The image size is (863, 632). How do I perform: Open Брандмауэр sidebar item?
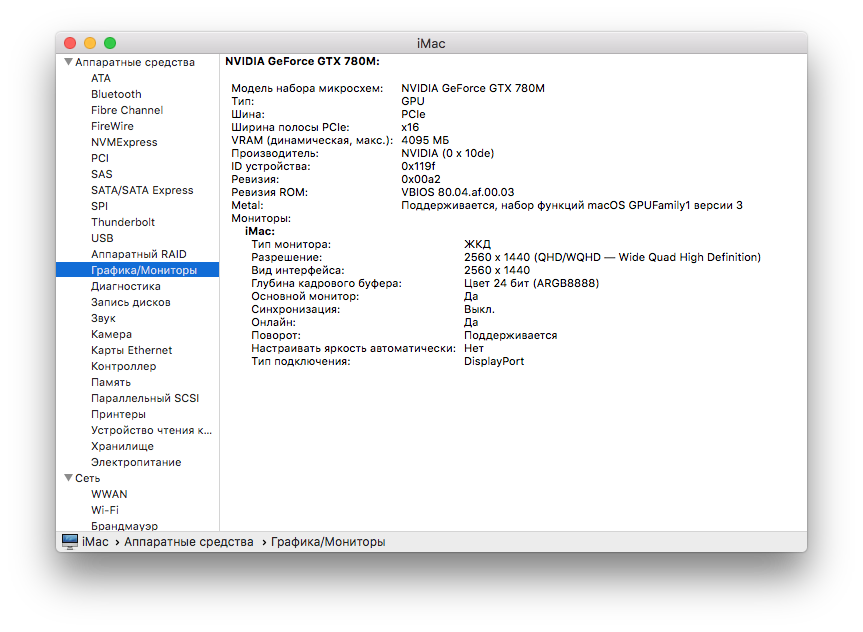[x=124, y=526]
